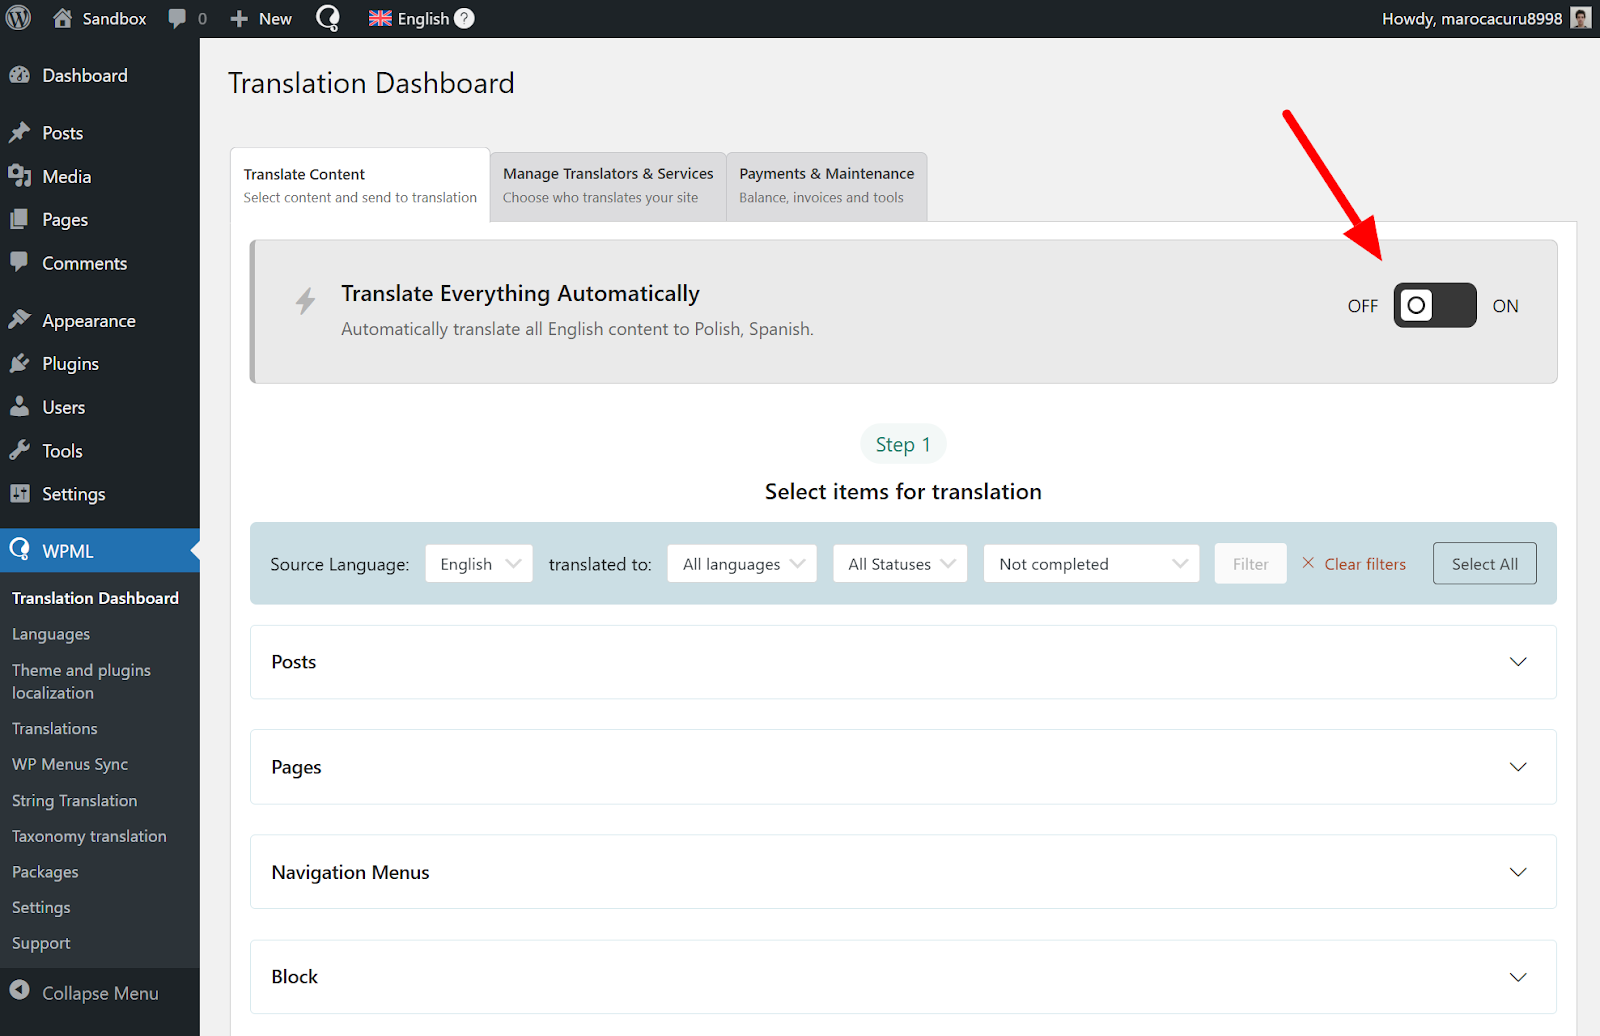
Task: Click the Sandbox site name link
Action: (x=114, y=19)
